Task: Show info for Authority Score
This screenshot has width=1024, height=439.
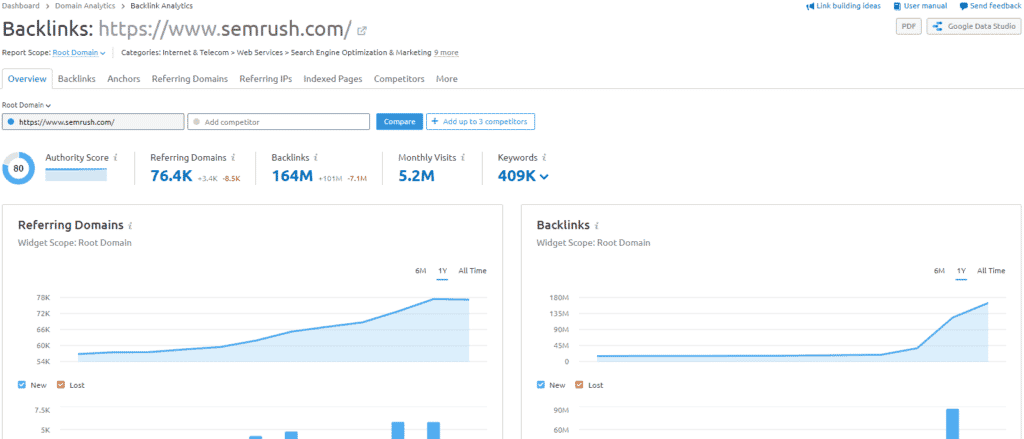Action: (x=116, y=157)
